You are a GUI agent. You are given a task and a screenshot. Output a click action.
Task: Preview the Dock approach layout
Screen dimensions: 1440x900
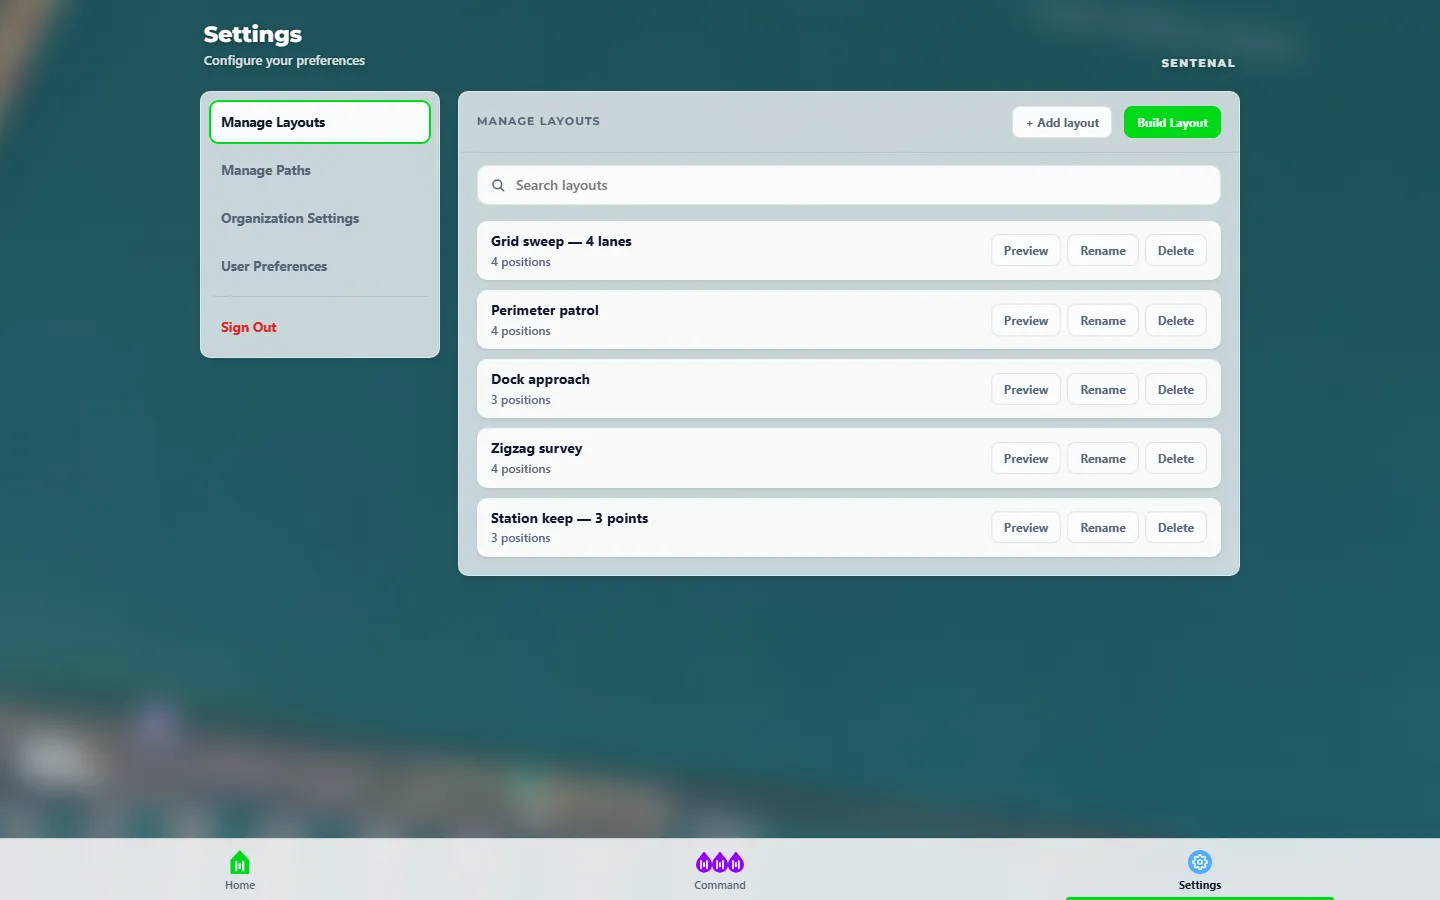coord(1026,389)
